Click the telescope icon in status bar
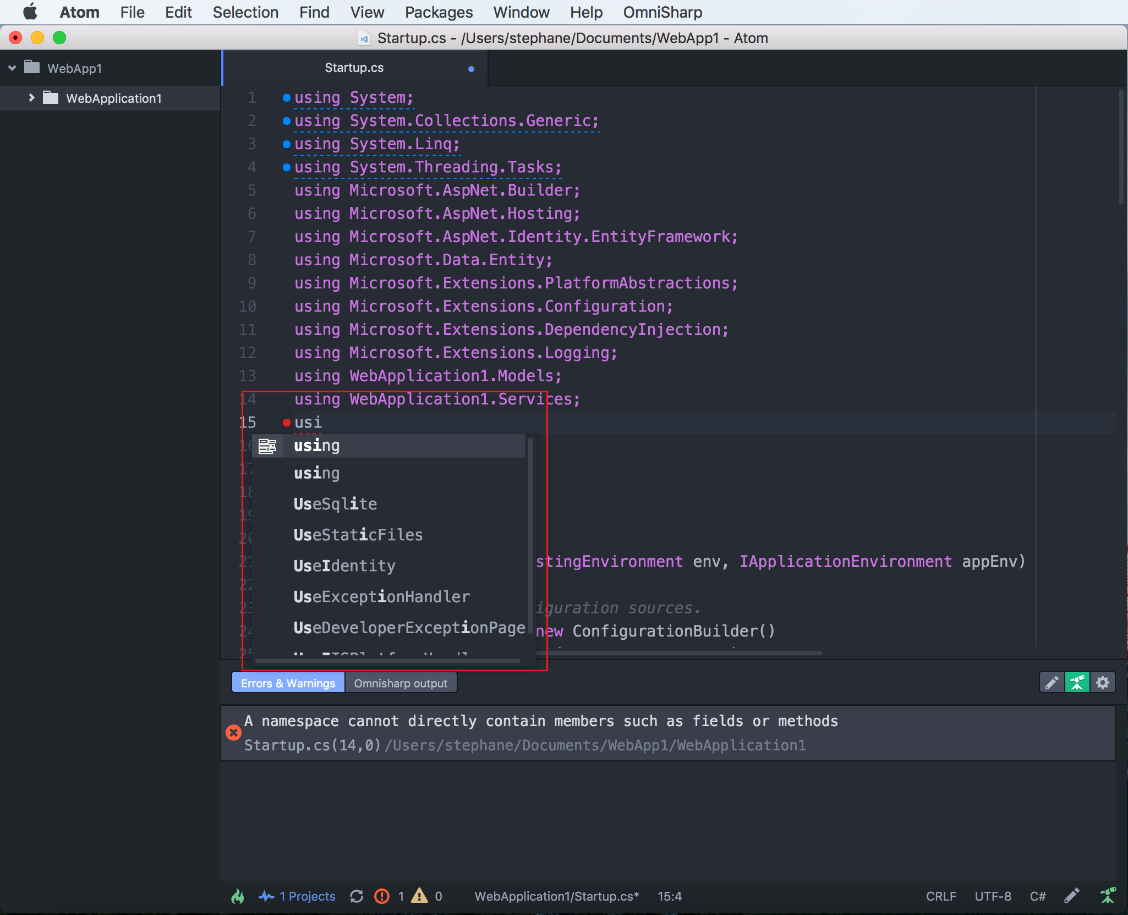Viewport: 1128px width, 915px height. point(1108,896)
